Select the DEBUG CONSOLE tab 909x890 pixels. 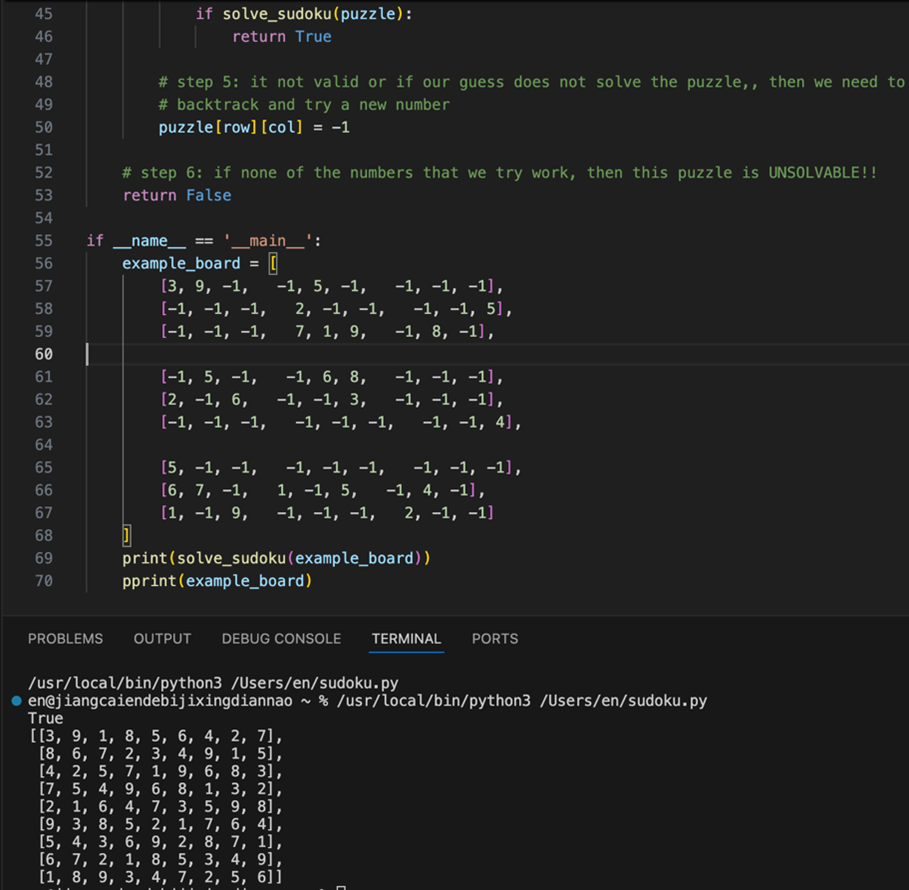coord(281,639)
